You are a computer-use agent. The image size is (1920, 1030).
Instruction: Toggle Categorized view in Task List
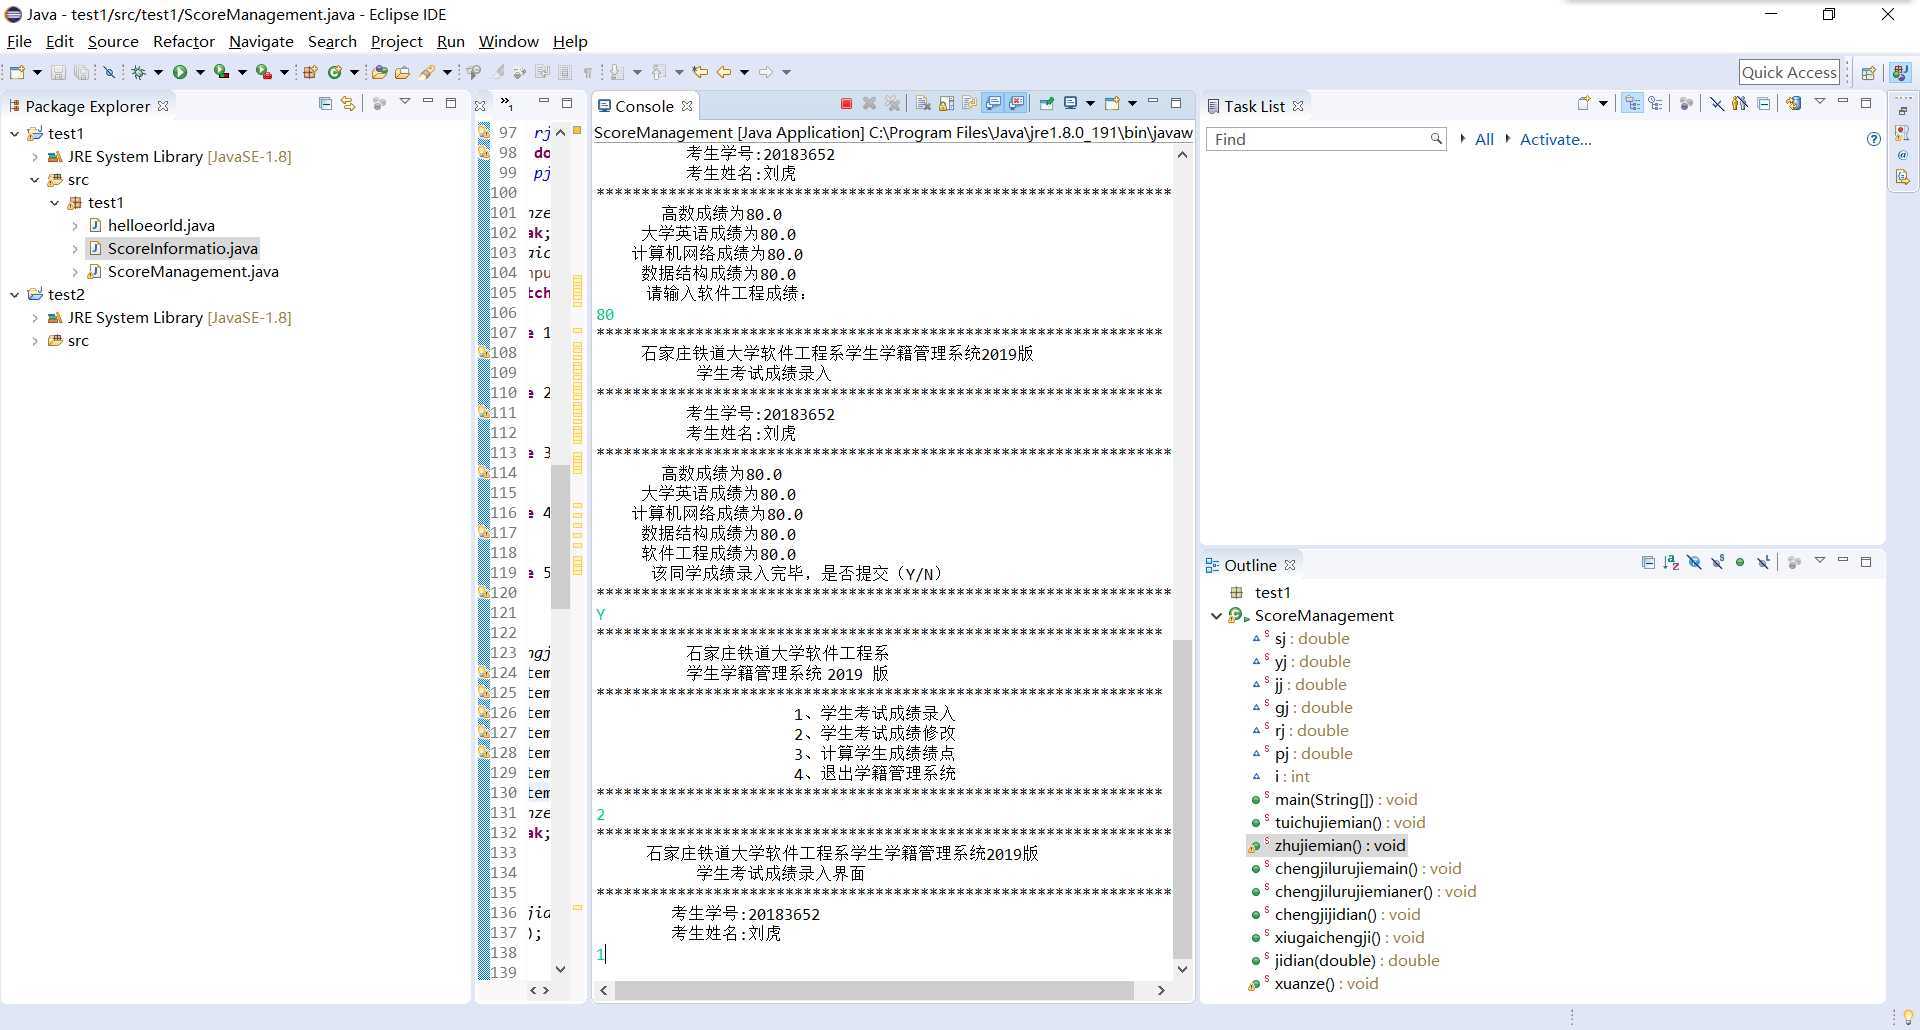(x=1632, y=103)
